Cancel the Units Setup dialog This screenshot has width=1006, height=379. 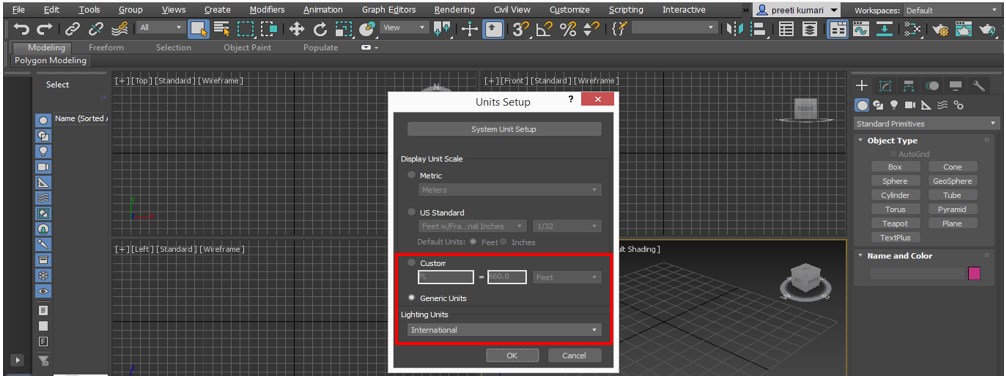pos(574,355)
